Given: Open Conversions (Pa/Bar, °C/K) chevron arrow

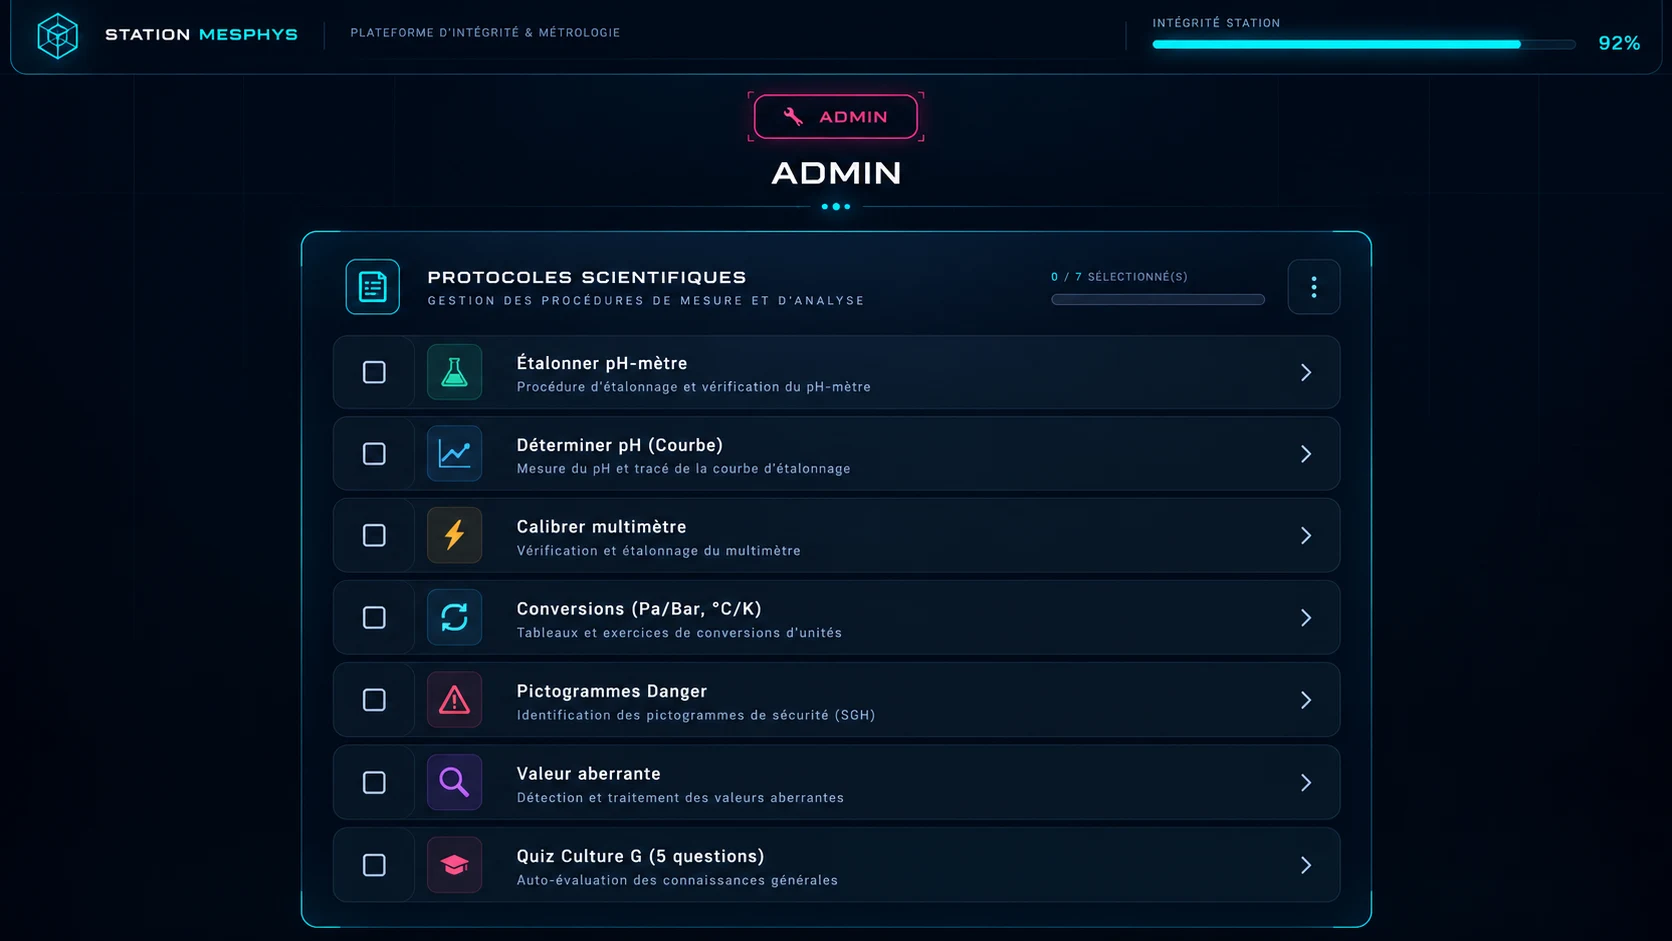Looking at the screenshot, I should 1306,618.
